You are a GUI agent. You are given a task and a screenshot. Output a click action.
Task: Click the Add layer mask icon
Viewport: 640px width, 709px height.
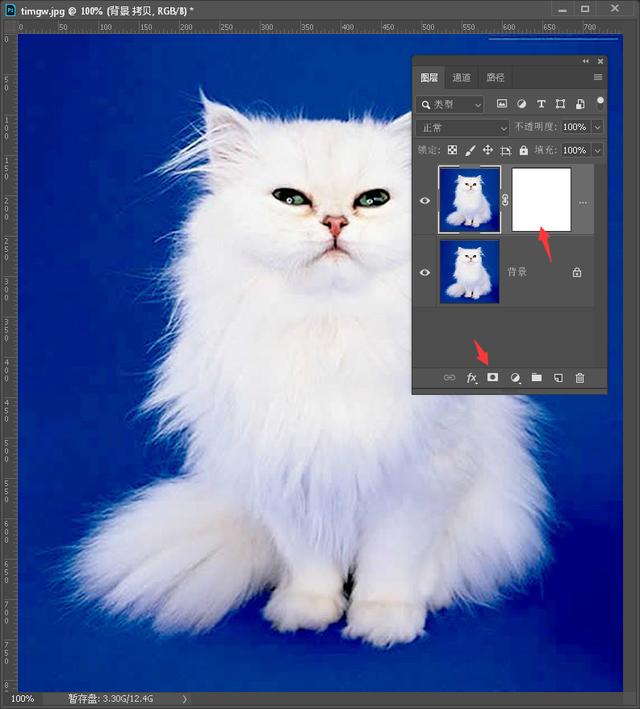click(x=493, y=378)
